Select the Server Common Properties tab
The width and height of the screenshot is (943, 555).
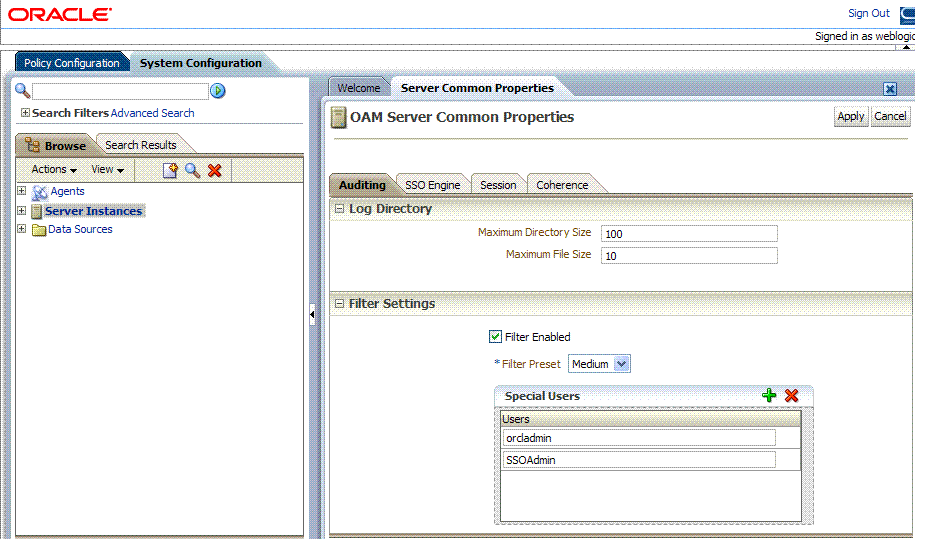pos(477,88)
